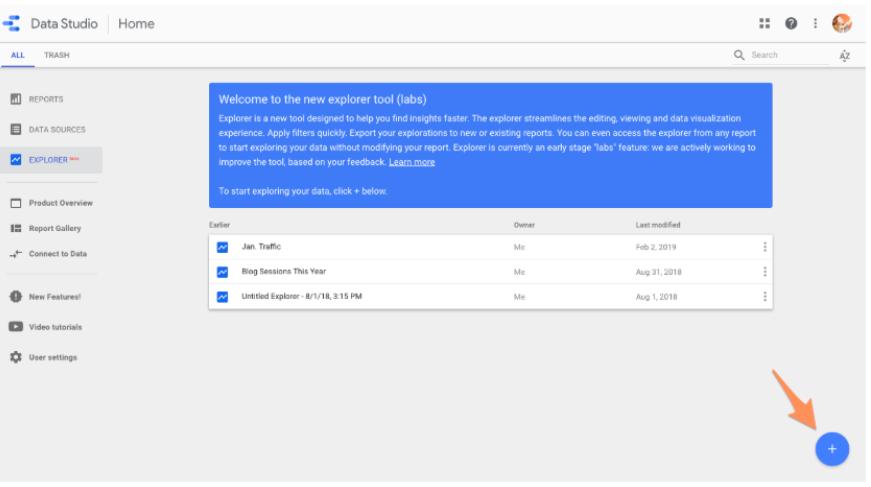
Task: Select DATA SOURCES in the sidebar
Action: [57, 129]
